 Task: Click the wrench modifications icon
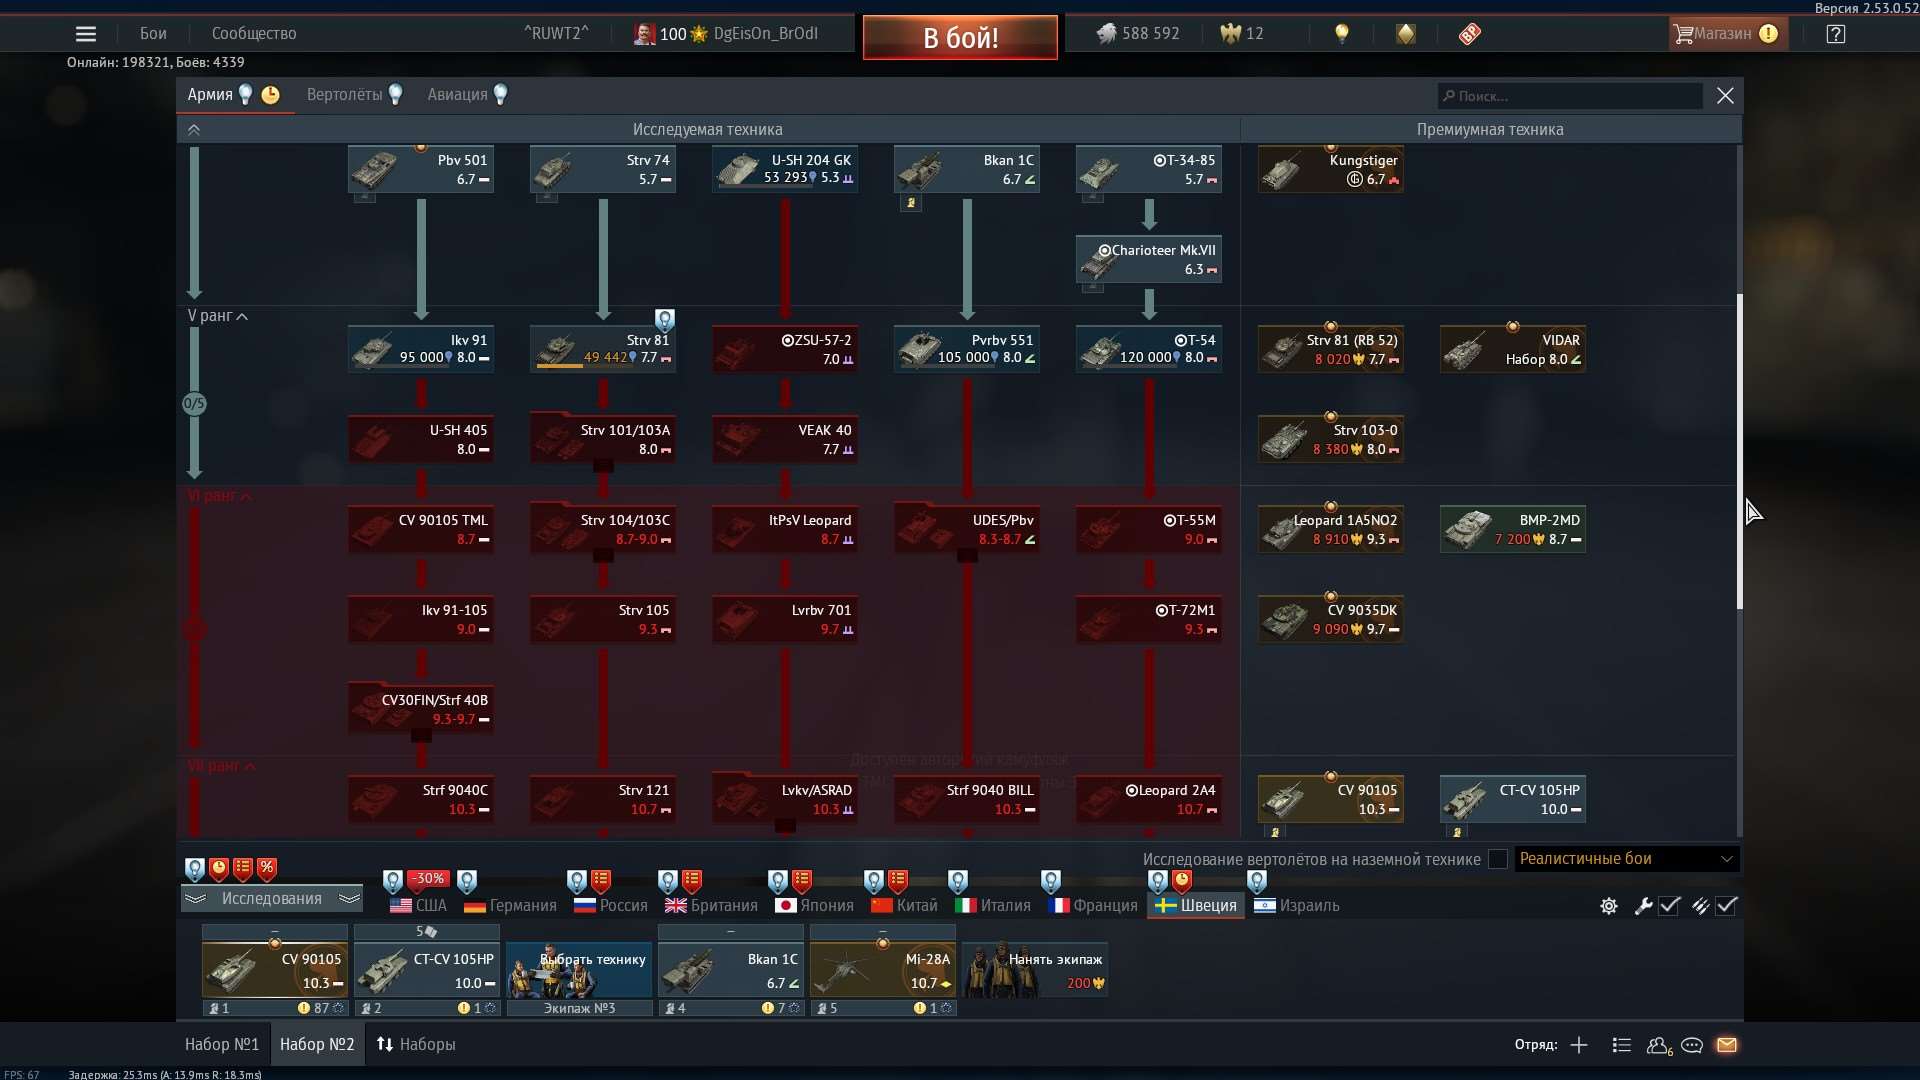(x=1643, y=907)
